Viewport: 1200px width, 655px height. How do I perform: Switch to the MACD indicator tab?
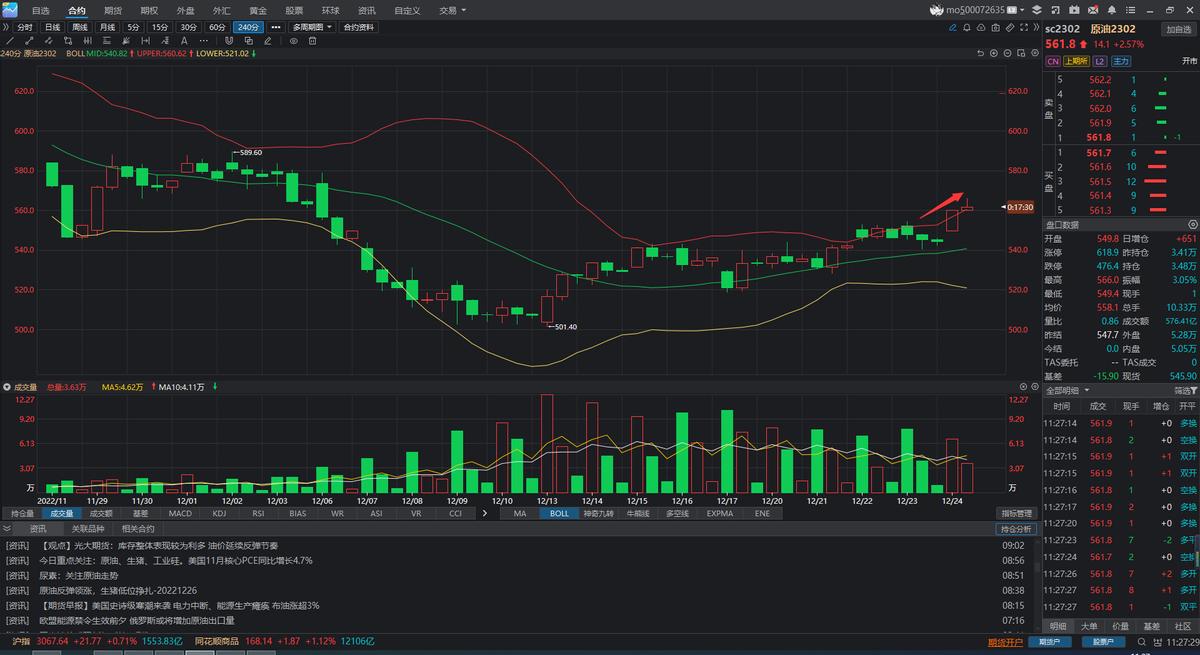[180, 513]
